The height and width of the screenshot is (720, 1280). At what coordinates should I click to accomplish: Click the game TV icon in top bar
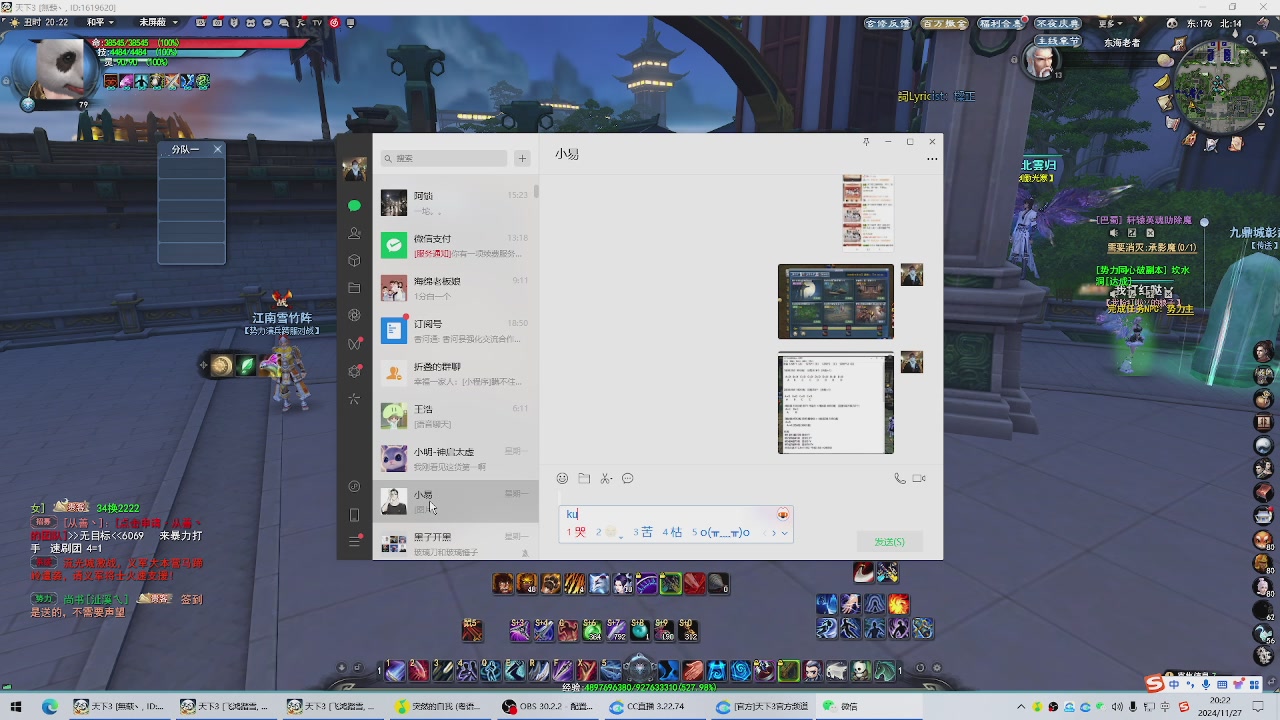click(317, 22)
